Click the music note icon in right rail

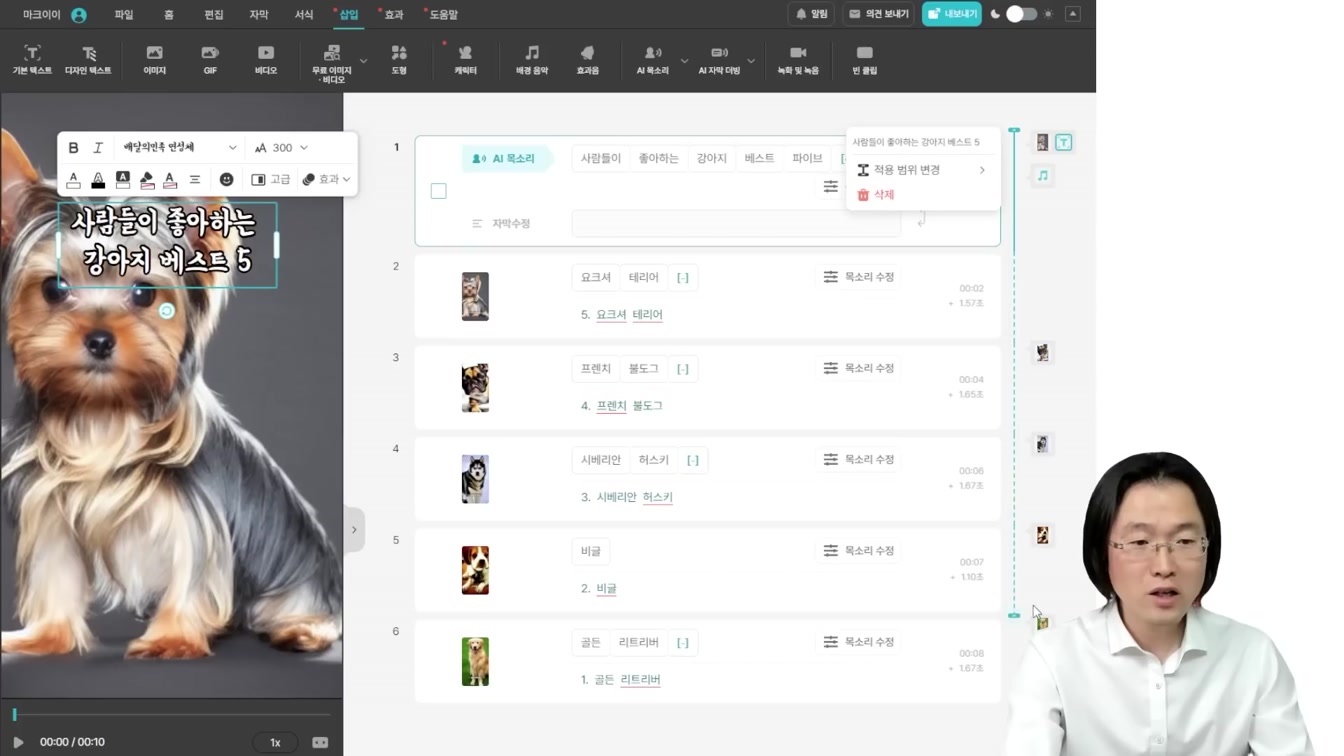click(1043, 175)
